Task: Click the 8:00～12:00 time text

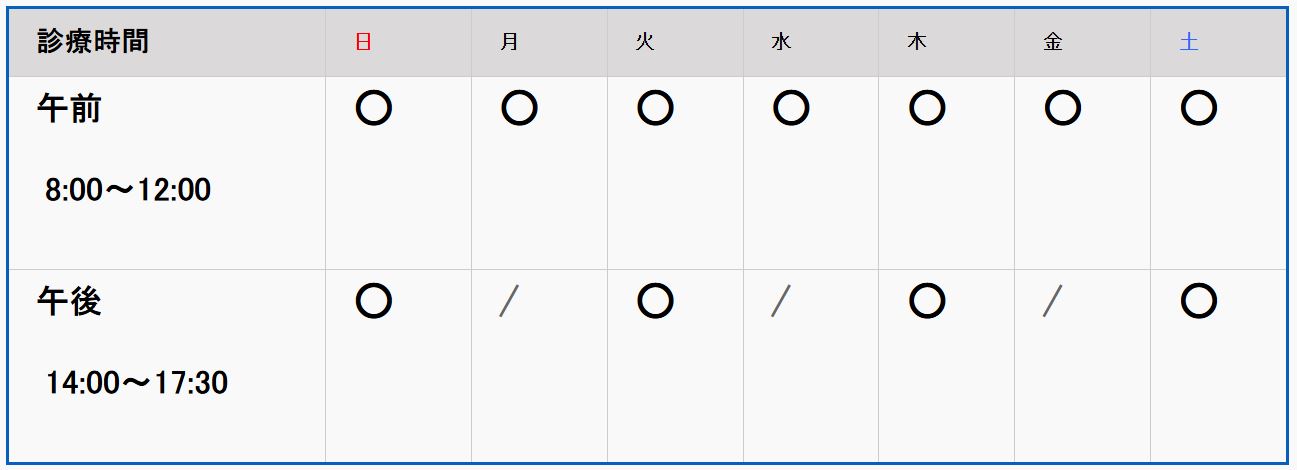Action: [128, 190]
